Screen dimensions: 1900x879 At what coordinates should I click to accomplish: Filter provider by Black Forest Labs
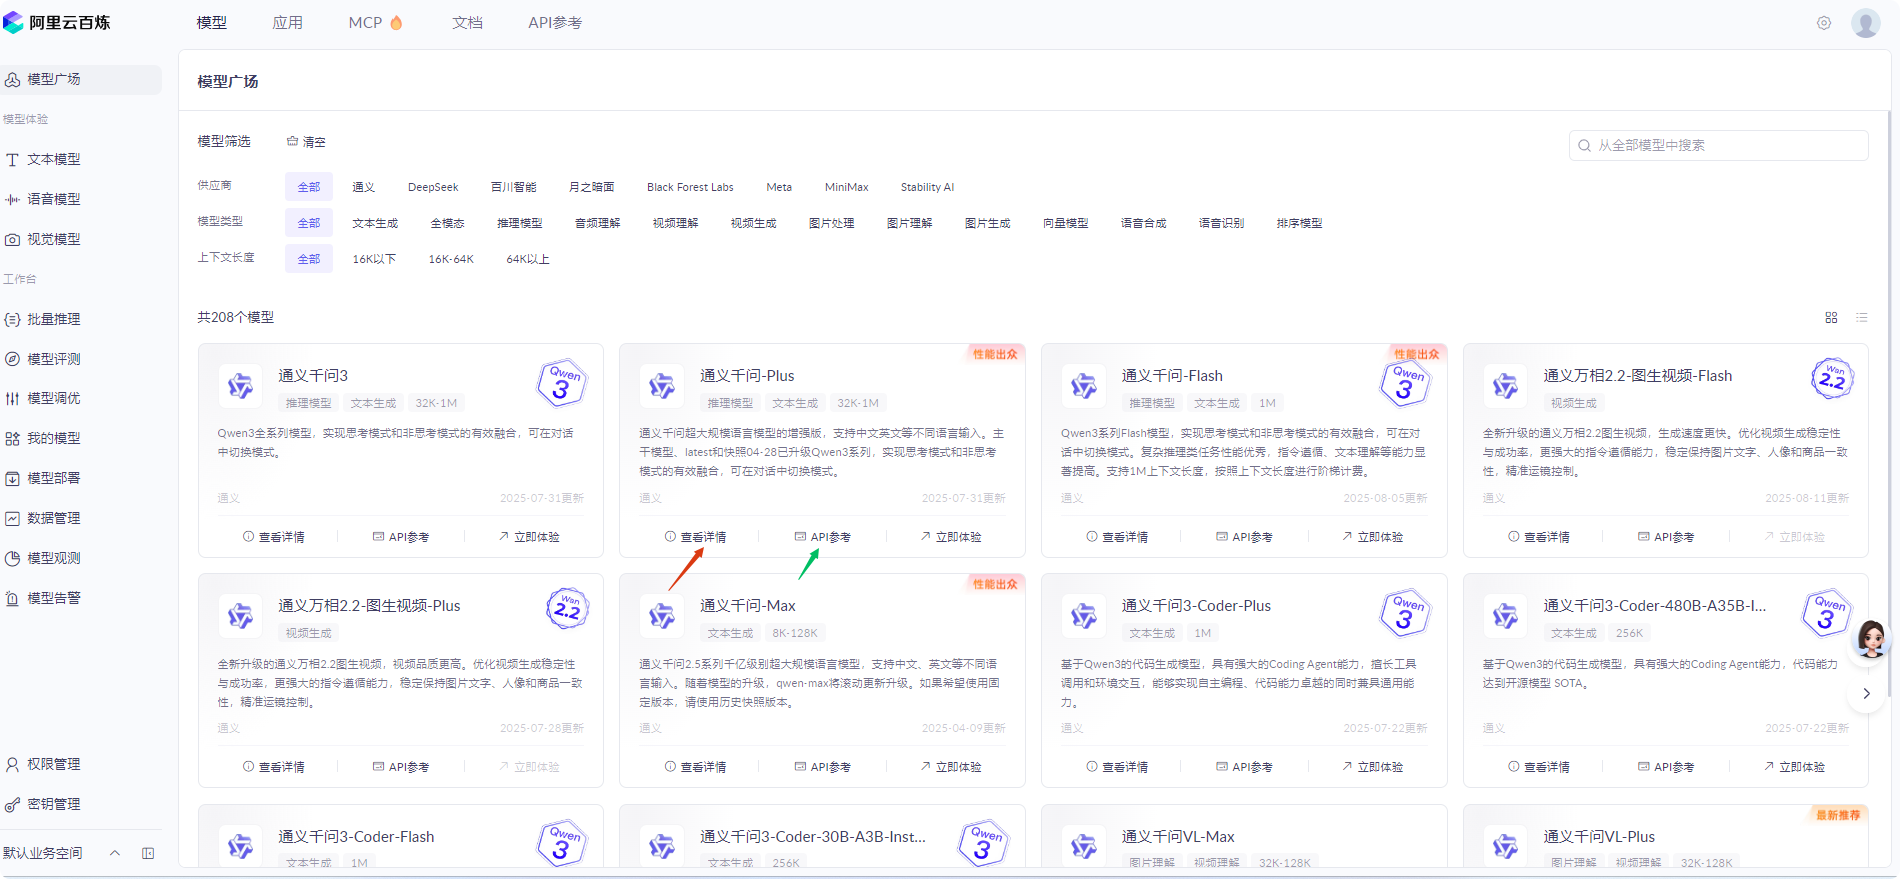tap(690, 187)
